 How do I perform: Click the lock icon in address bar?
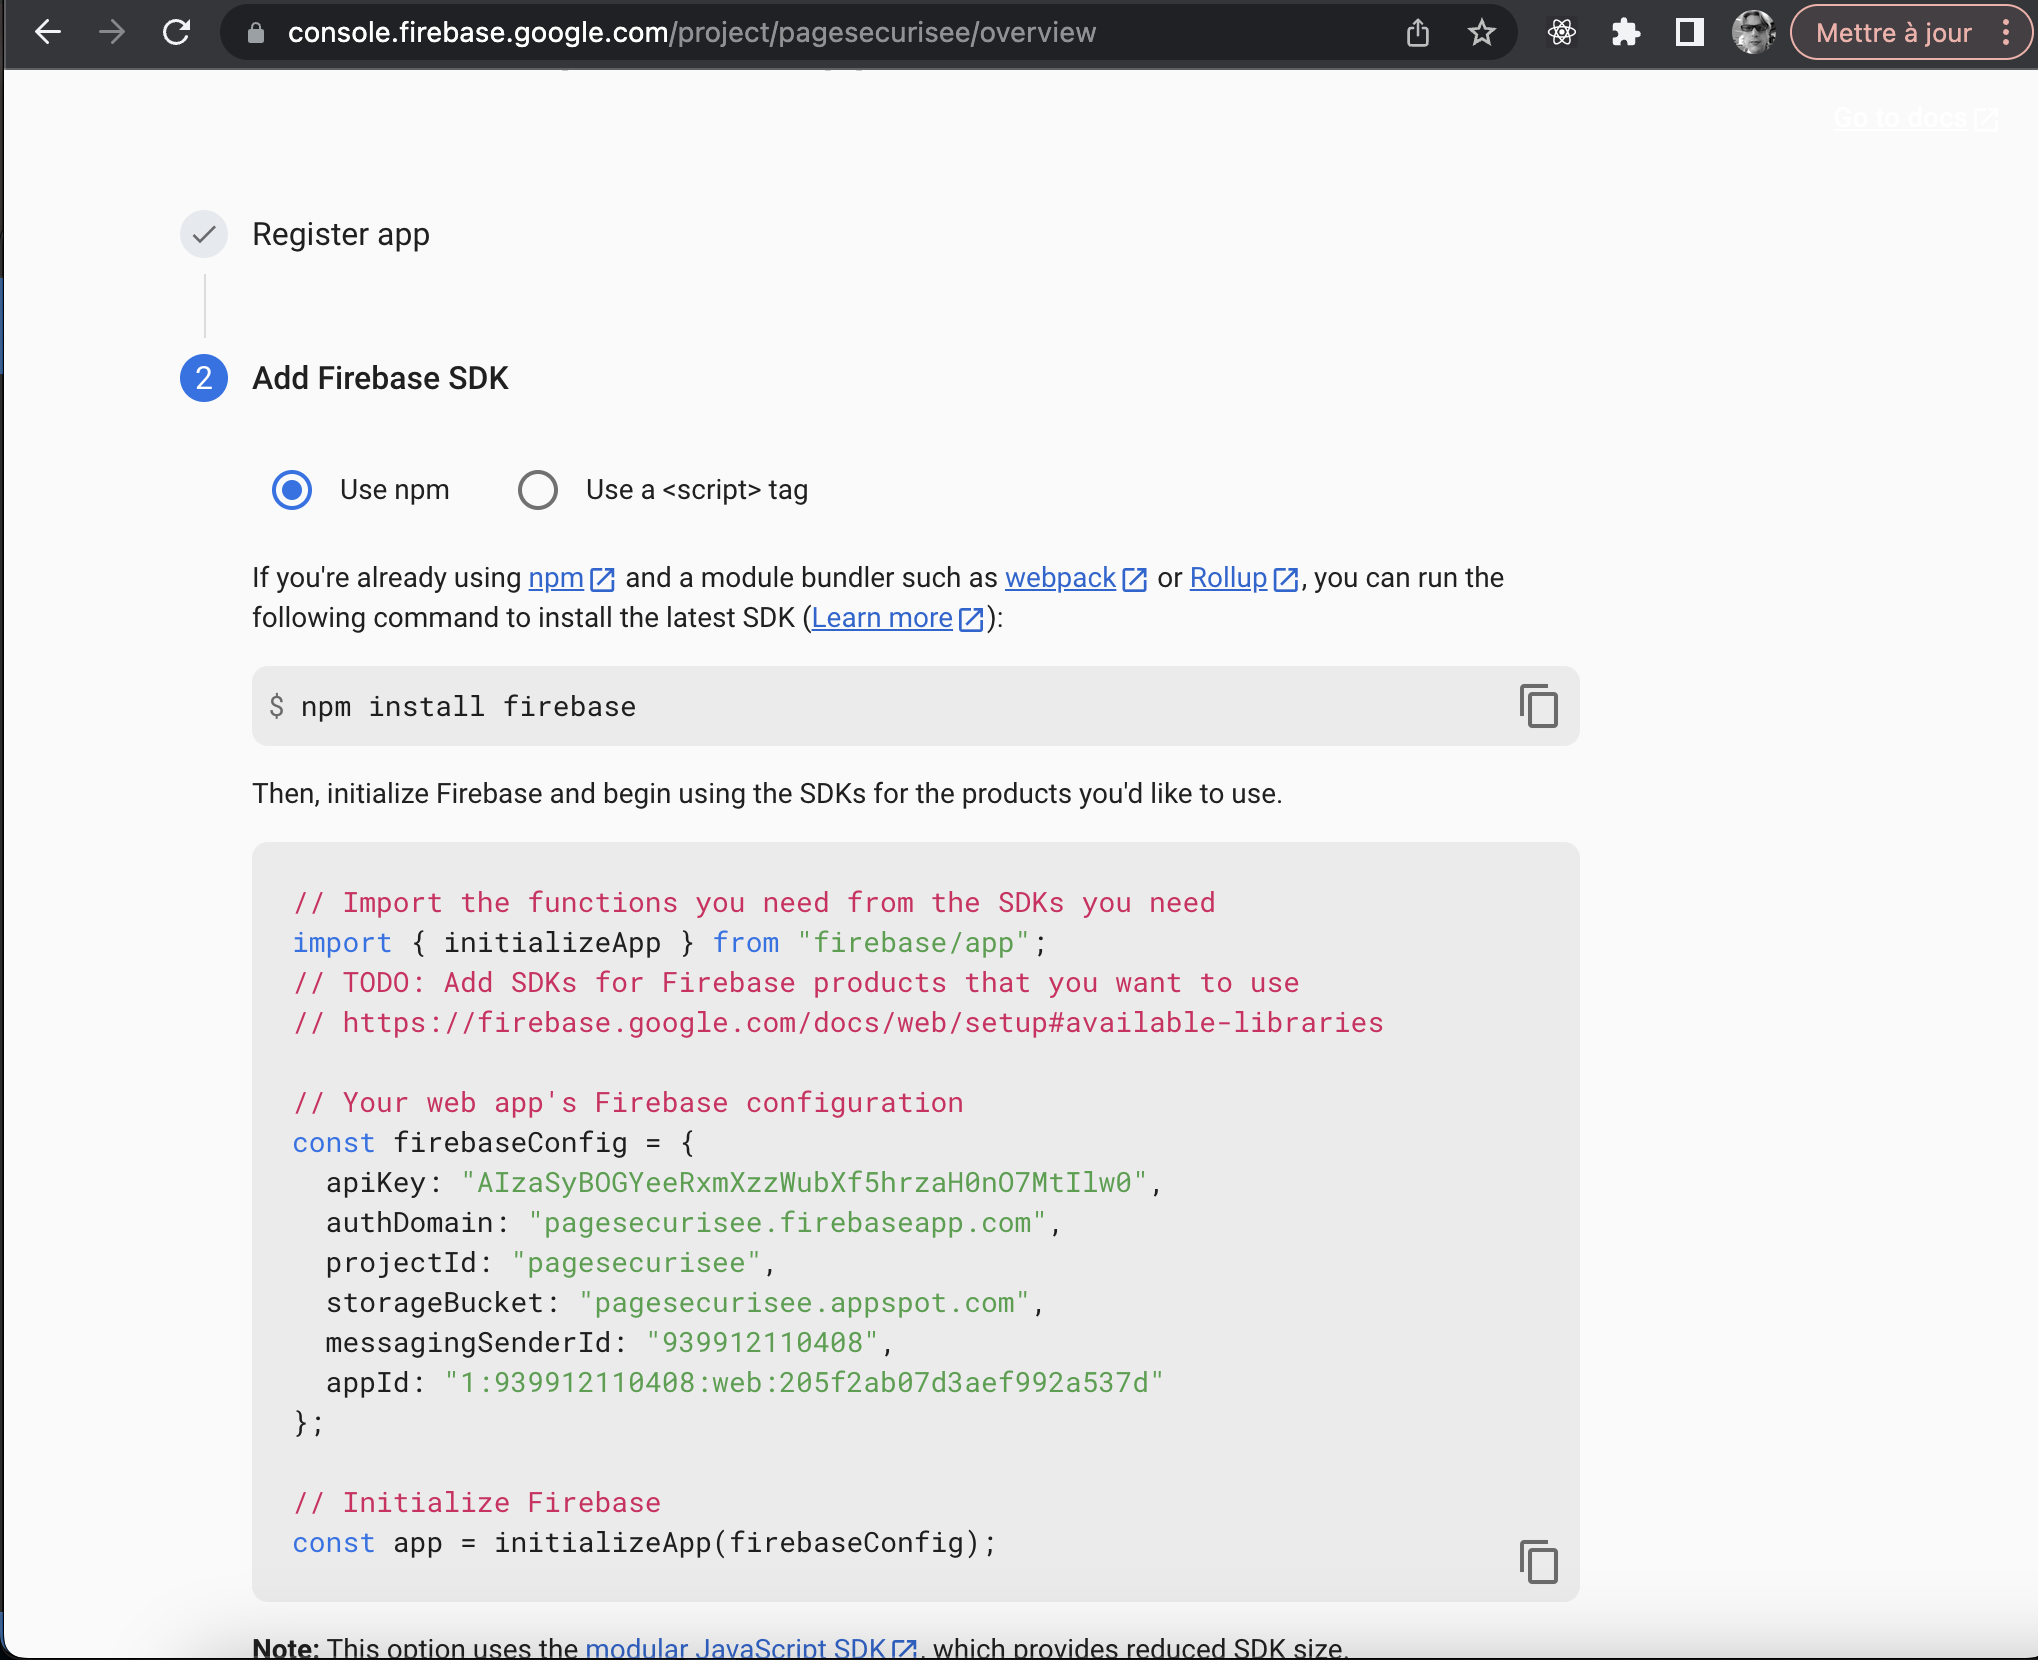coord(256,33)
